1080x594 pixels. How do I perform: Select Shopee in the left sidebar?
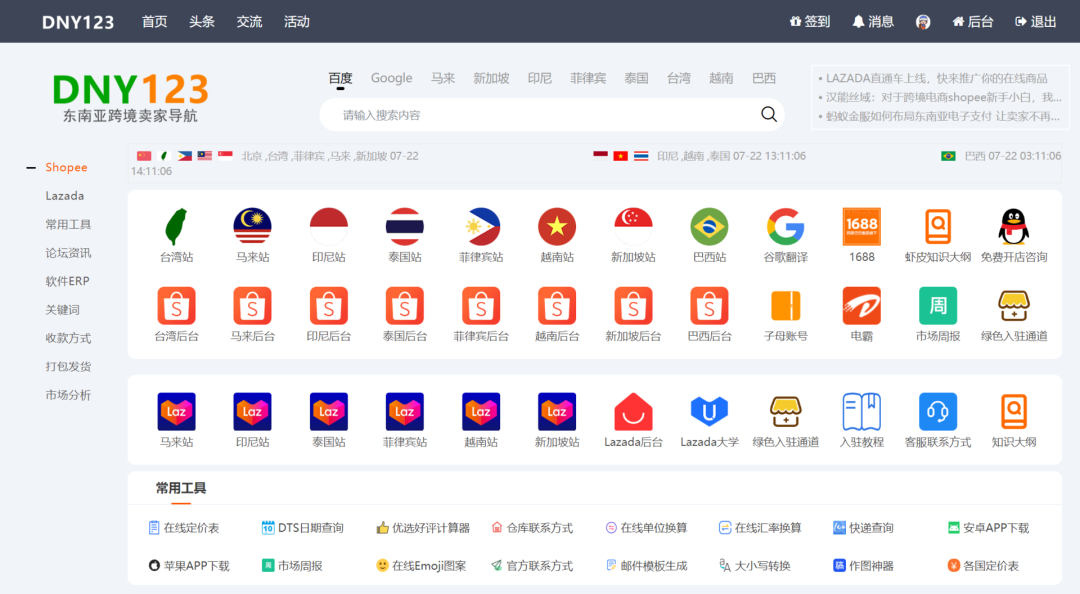(66, 167)
